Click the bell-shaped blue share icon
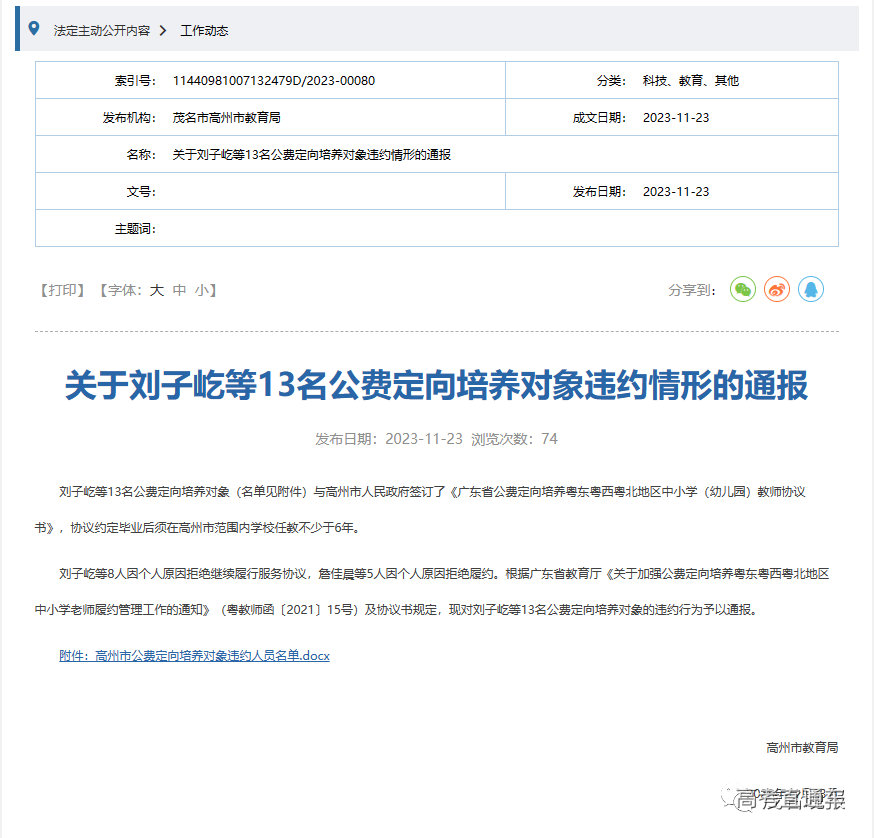Viewport: 874px width, 838px height. pos(811,288)
